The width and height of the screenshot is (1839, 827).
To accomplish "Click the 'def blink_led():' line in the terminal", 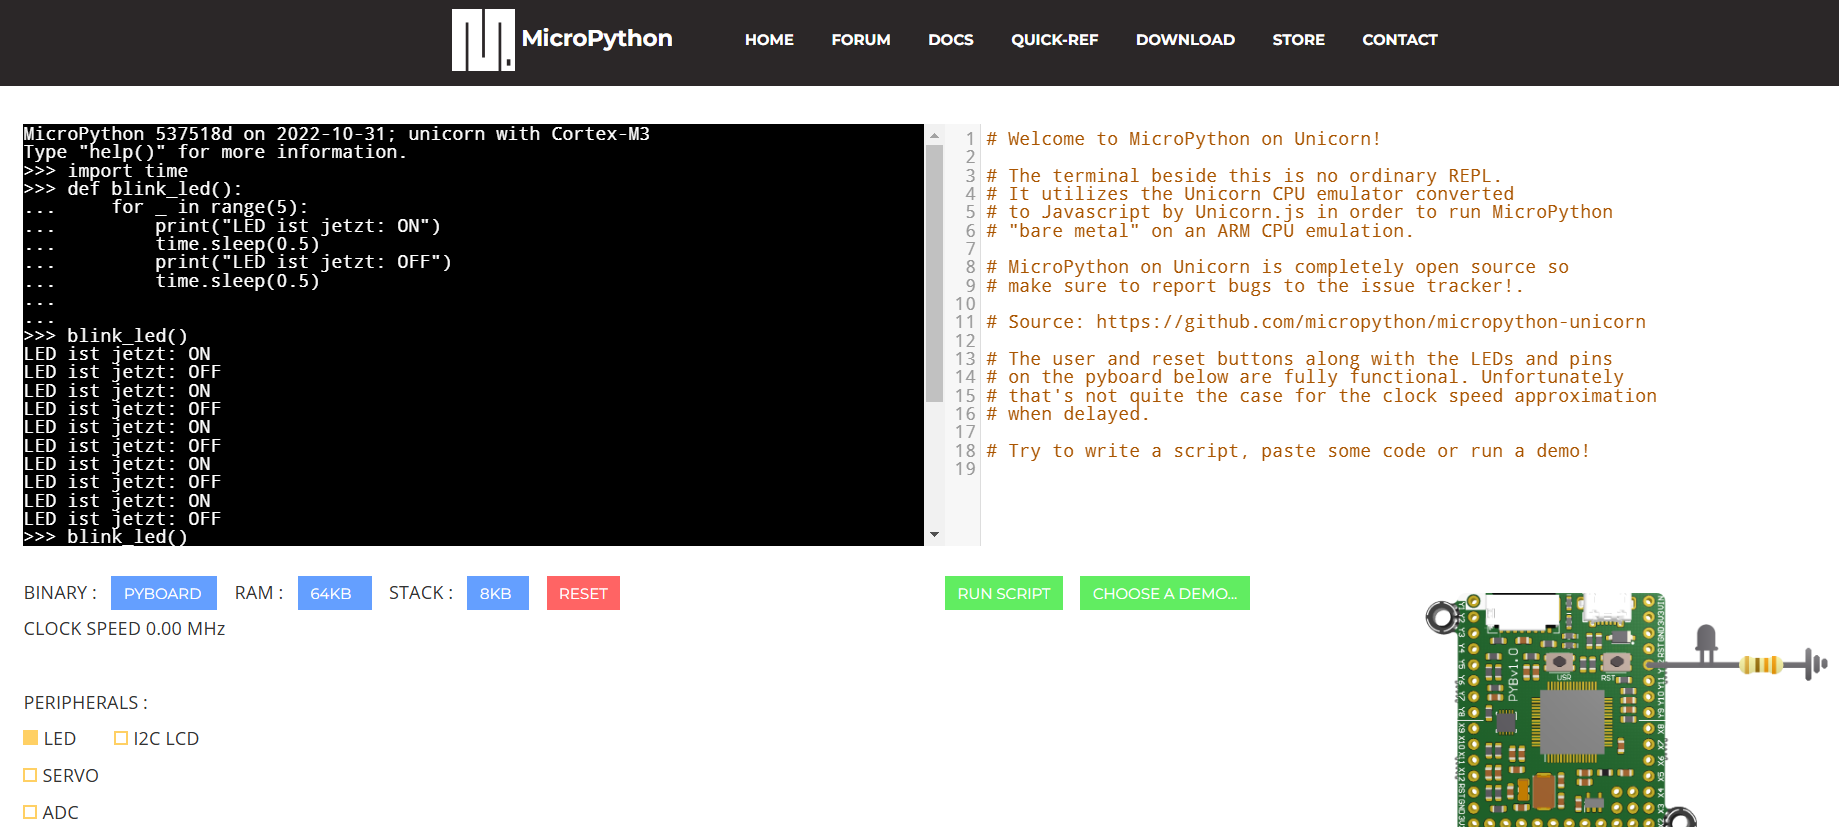I will tap(133, 189).
